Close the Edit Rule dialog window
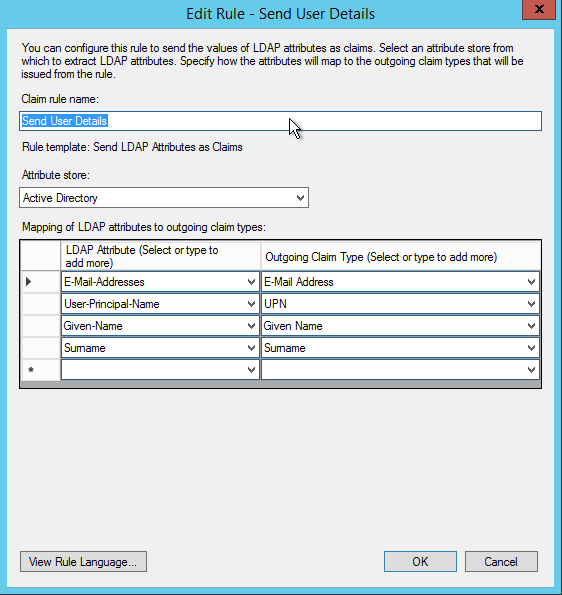562x595 pixels. 539,9
